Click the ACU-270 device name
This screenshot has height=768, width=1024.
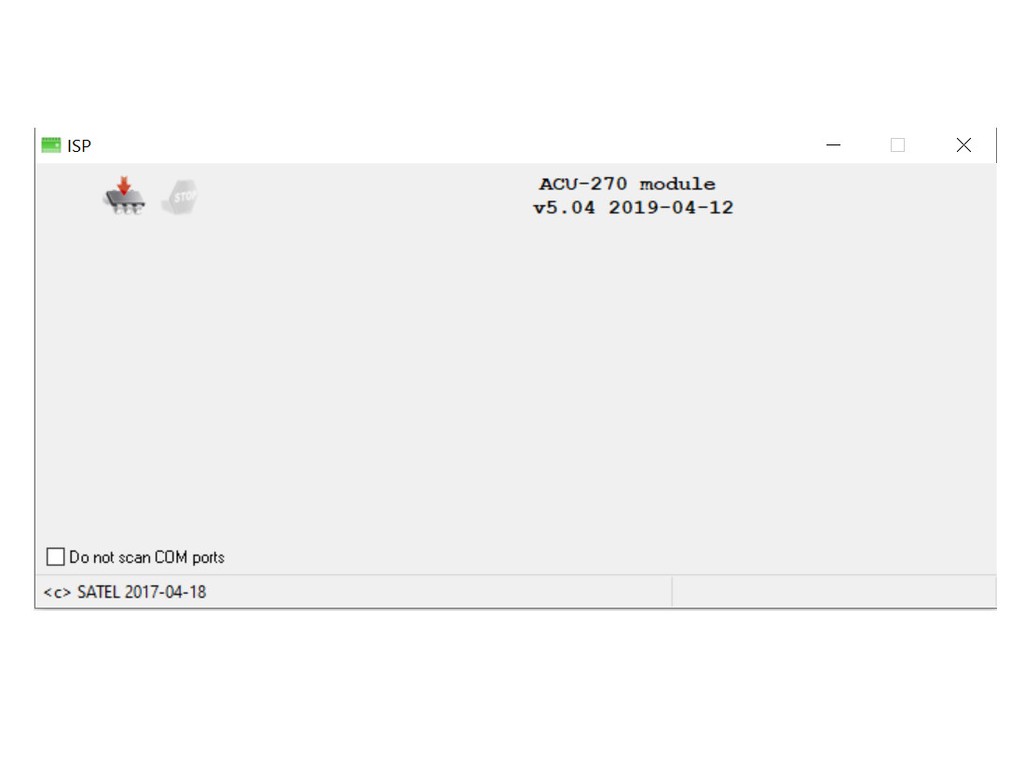(583, 184)
